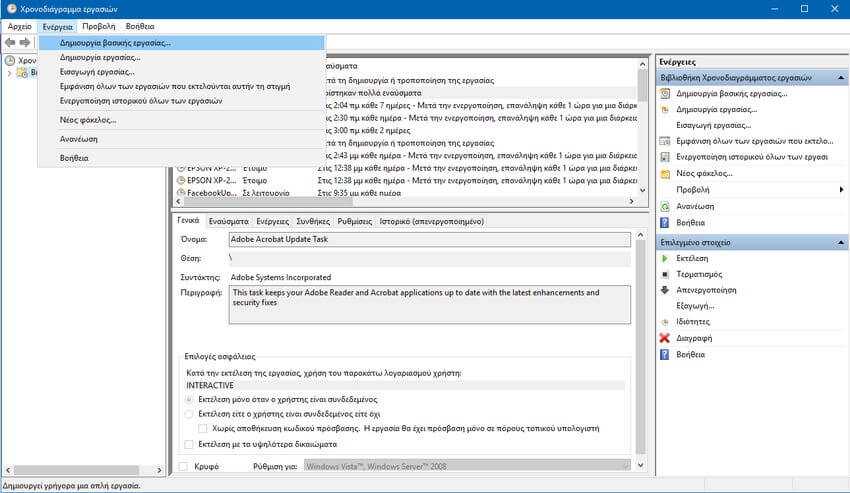Open the Αρχείο menu
This screenshot has height=493, width=850.
[x=20, y=26]
